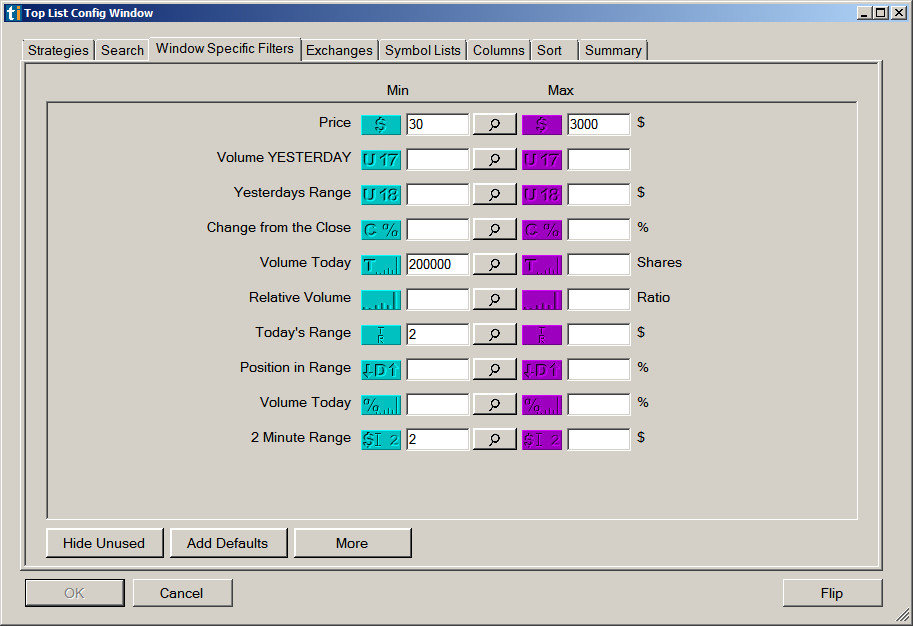This screenshot has height=626, width=913.
Task: Click the Flip button
Action: pyautogui.click(x=832, y=593)
